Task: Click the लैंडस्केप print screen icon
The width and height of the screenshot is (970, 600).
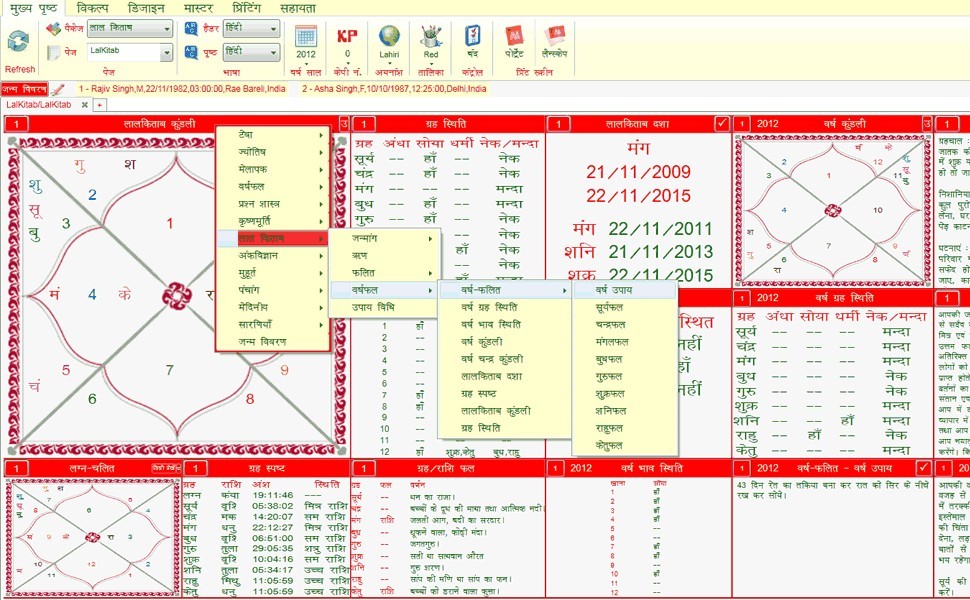Action: click(556, 38)
